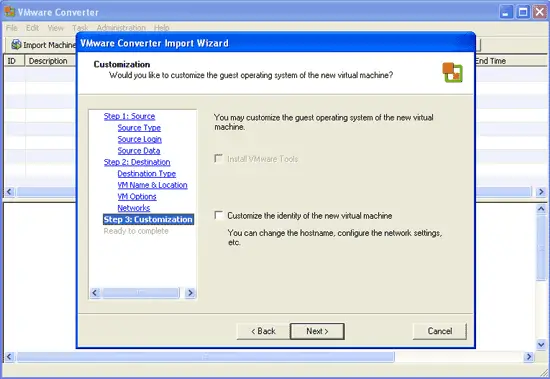Image resolution: width=550 pixels, height=379 pixels.
Task: Click the bottom pane right scroll arrow
Action: point(529,357)
